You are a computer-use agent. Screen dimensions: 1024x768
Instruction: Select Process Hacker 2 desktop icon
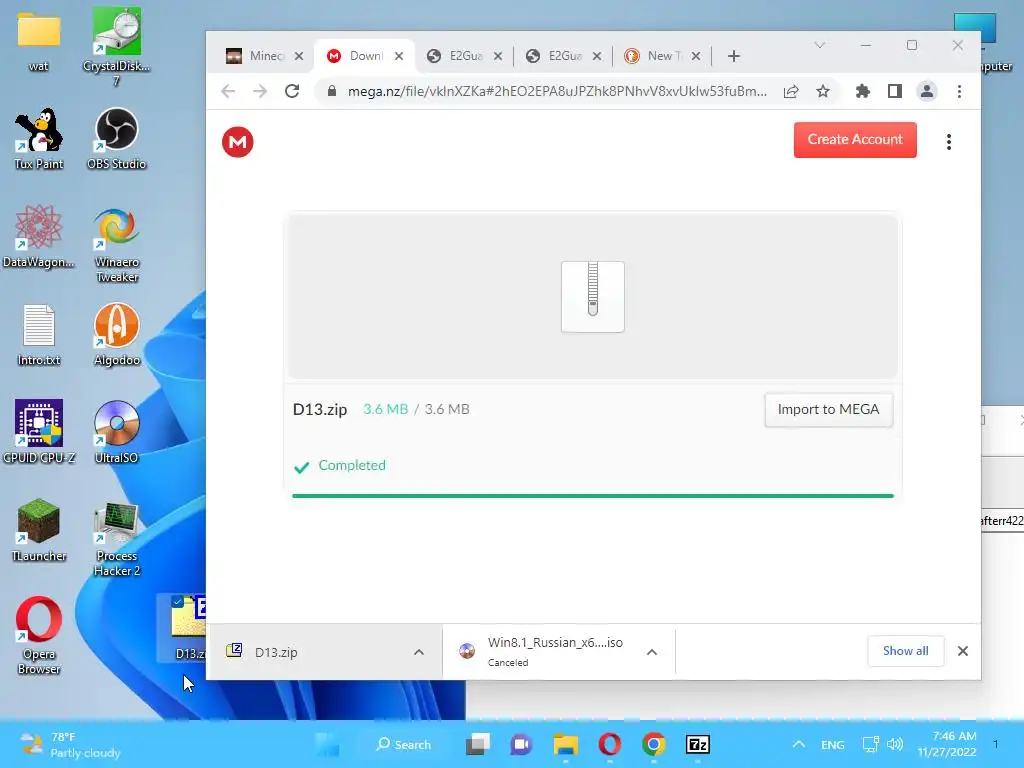(x=116, y=539)
